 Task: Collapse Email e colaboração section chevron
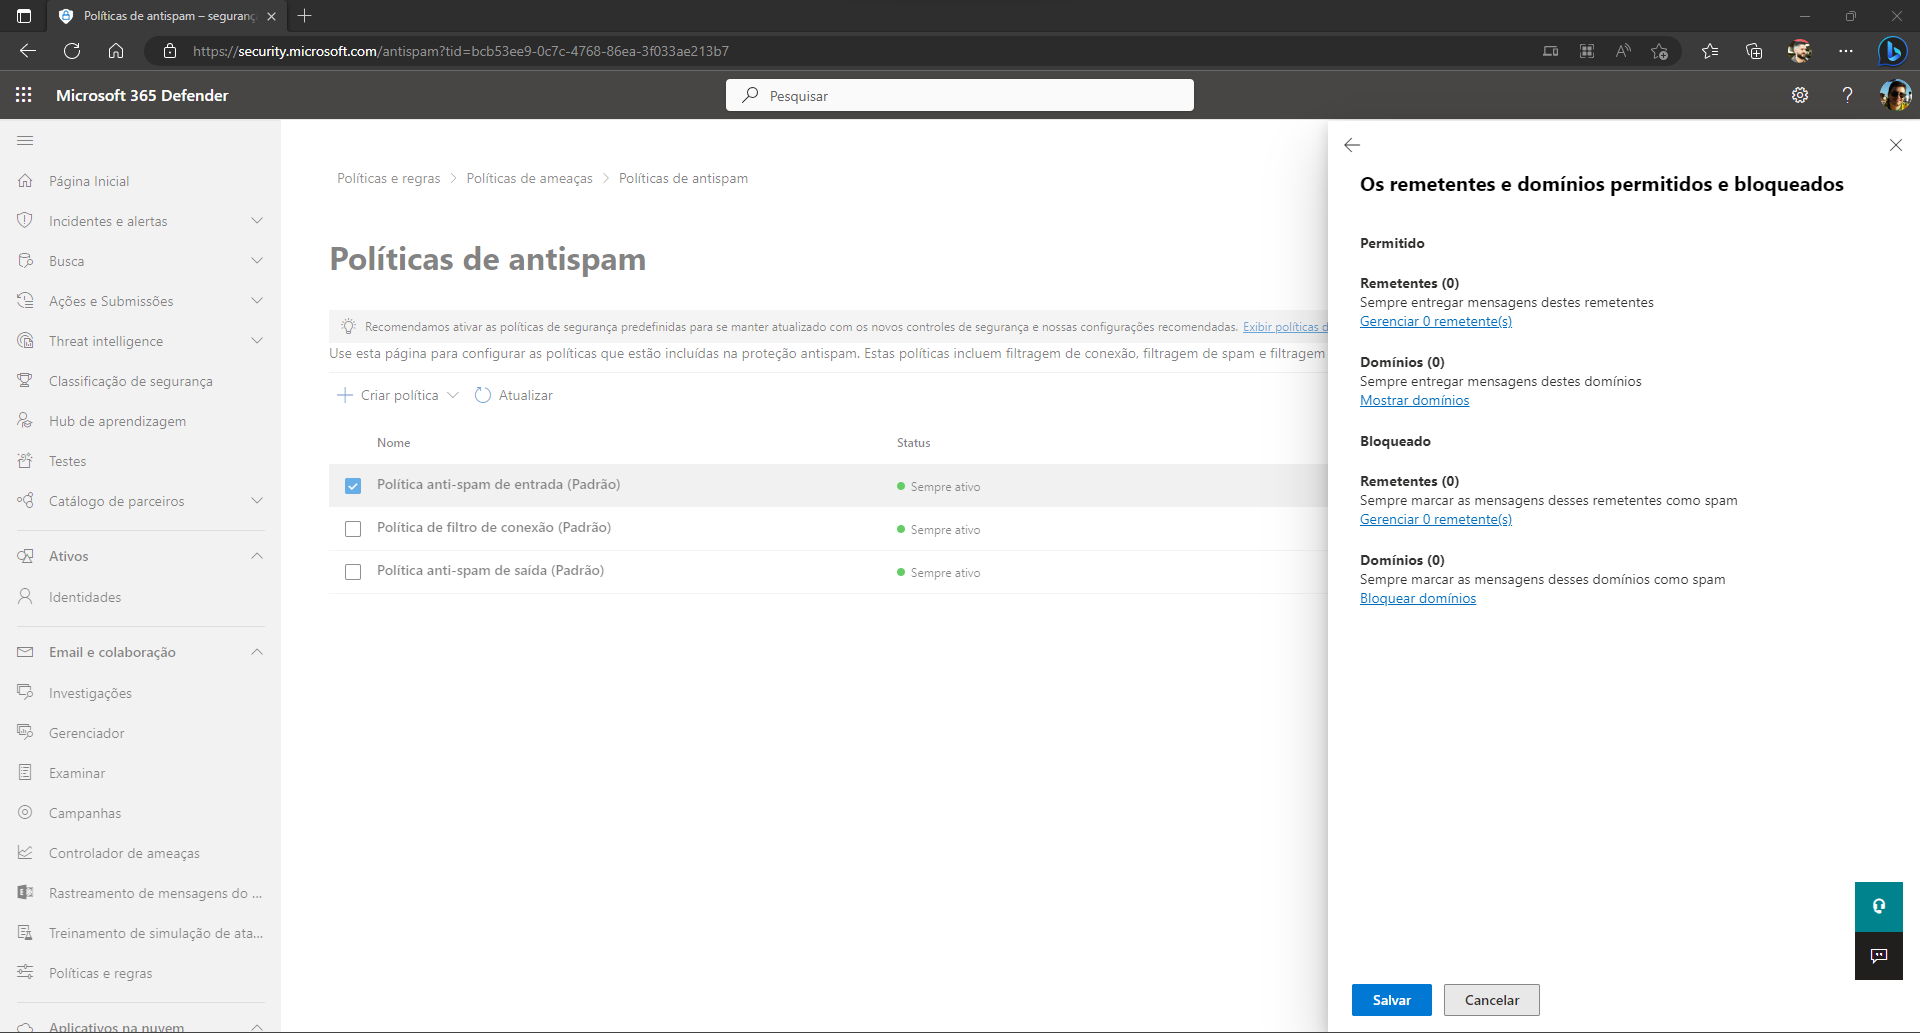click(x=257, y=652)
